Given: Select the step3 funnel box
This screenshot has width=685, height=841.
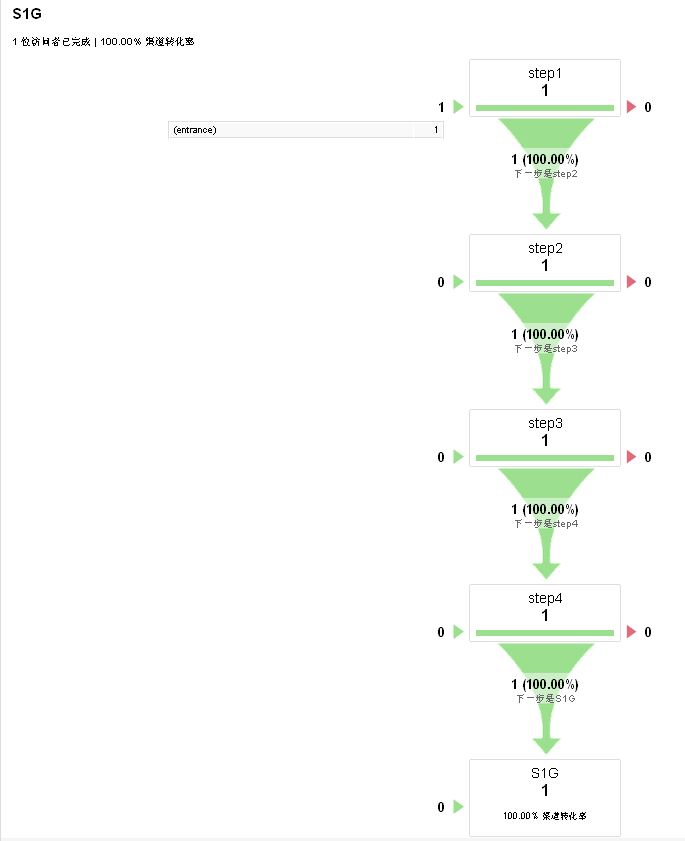Looking at the screenshot, I should tap(545, 432).
